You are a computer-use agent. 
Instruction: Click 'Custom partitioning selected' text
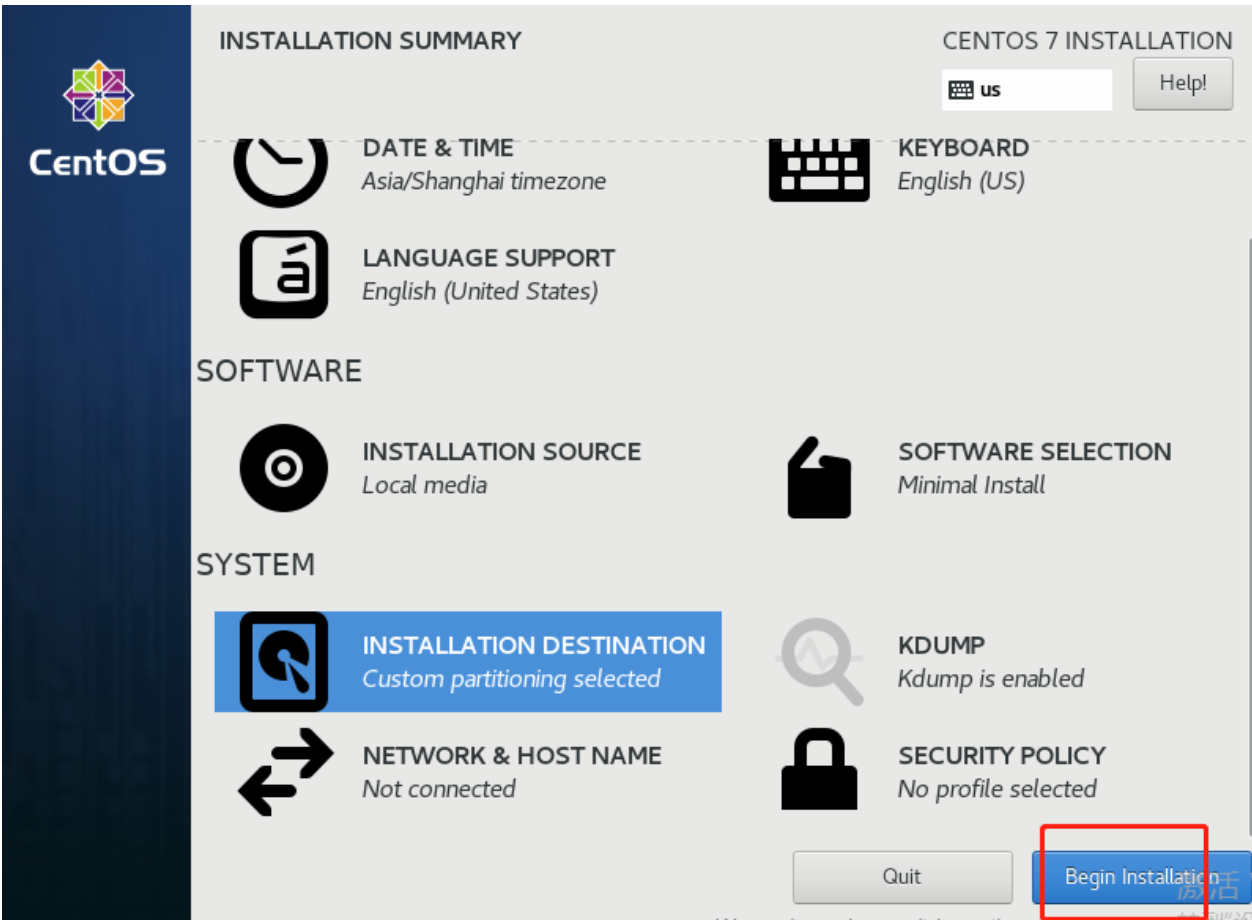(x=511, y=679)
